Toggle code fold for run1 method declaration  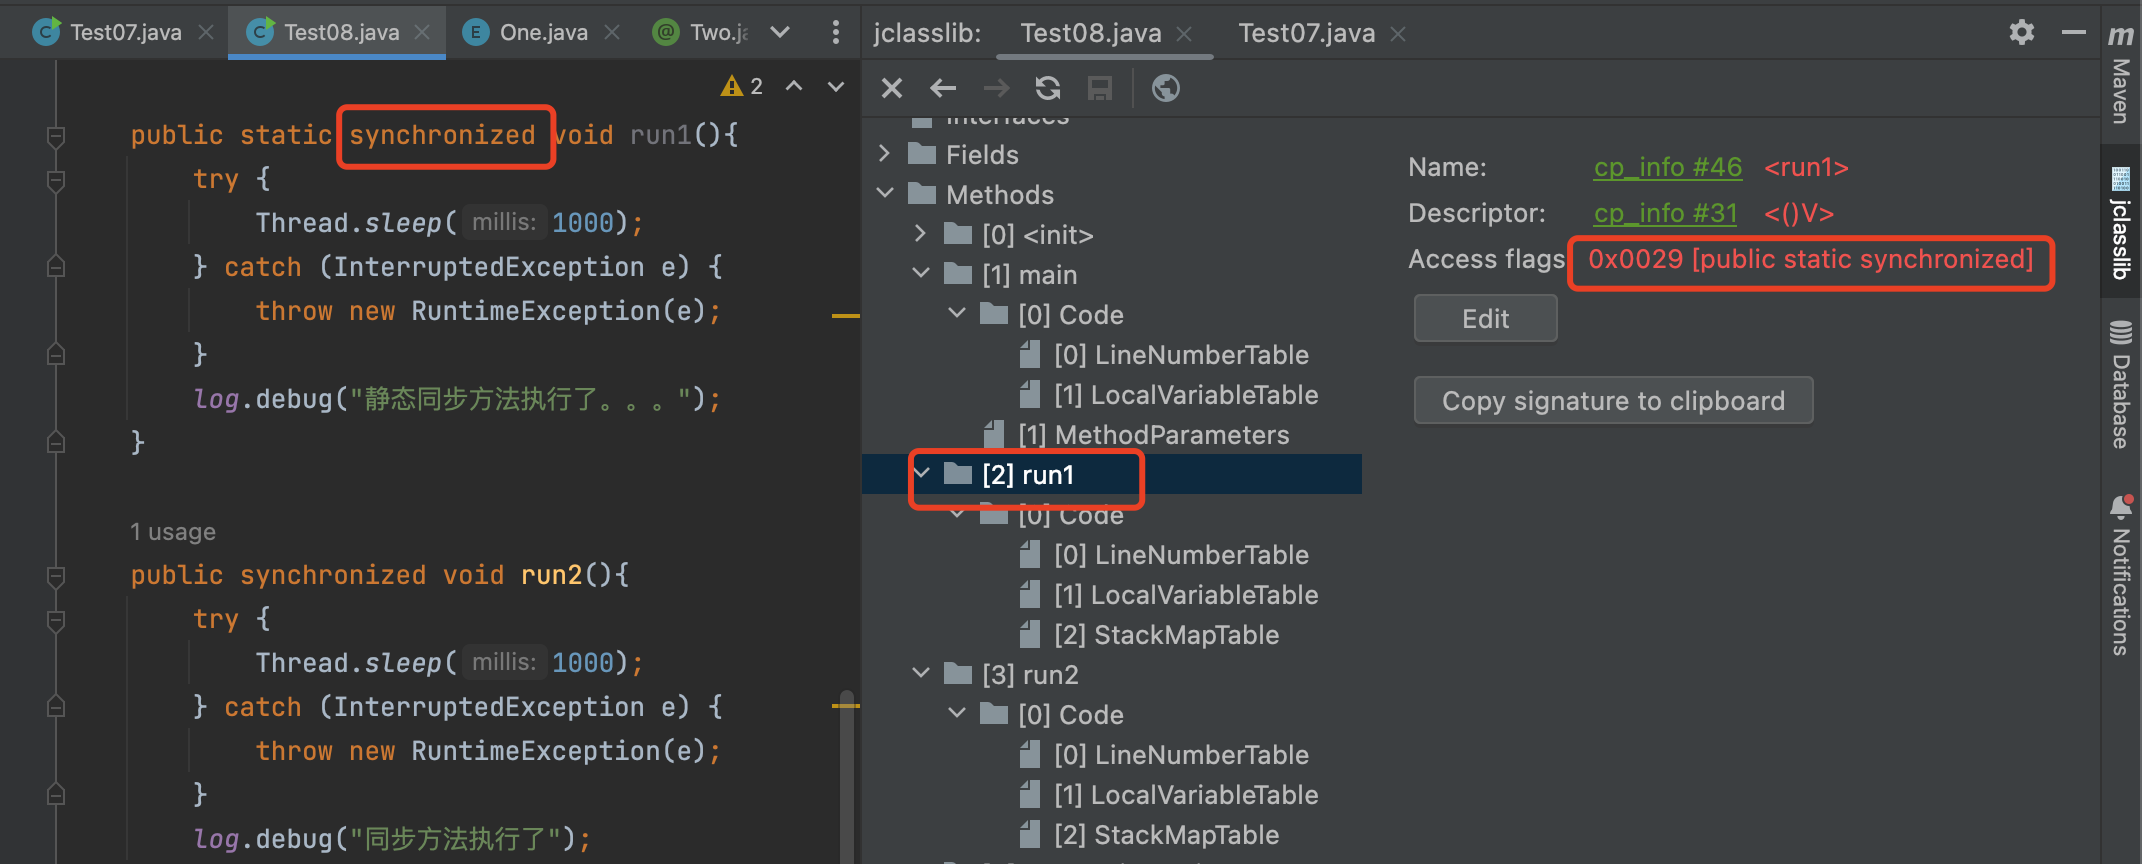click(56, 136)
